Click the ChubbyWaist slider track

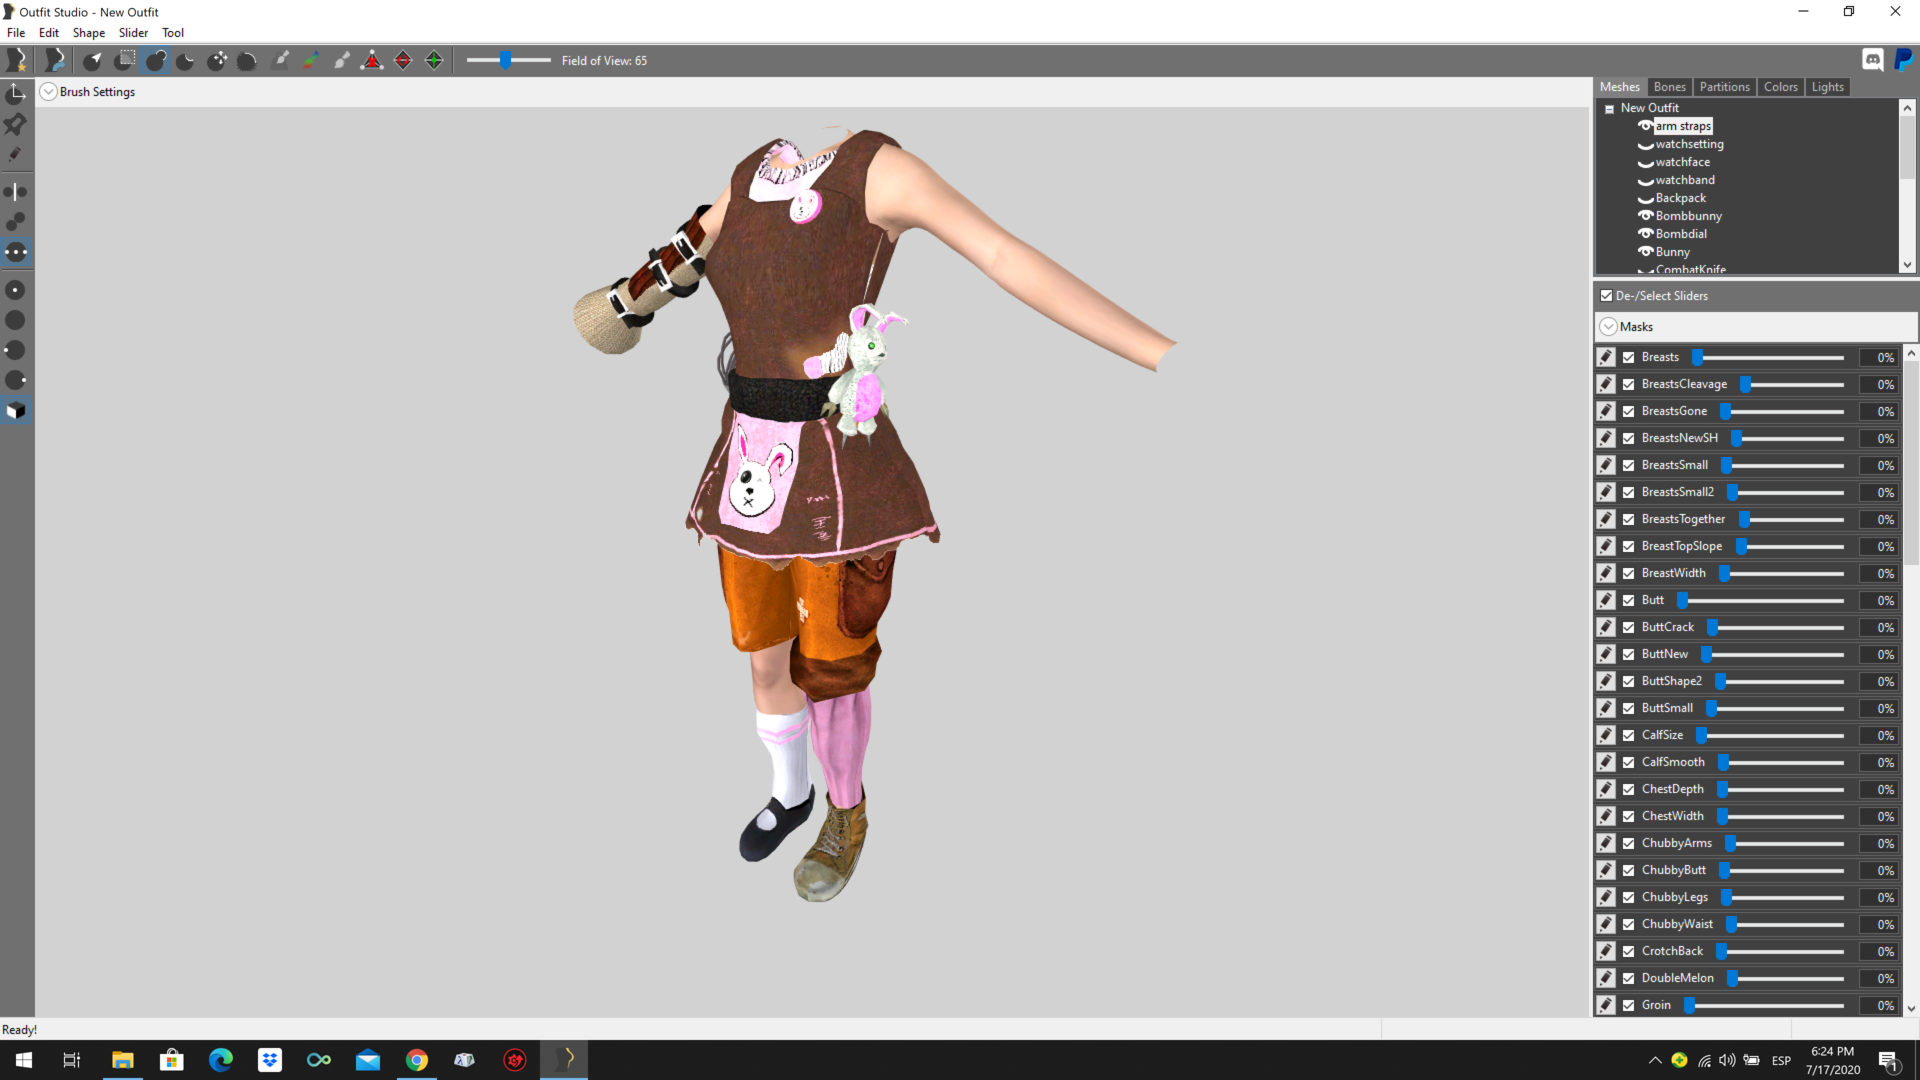coord(1786,925)
